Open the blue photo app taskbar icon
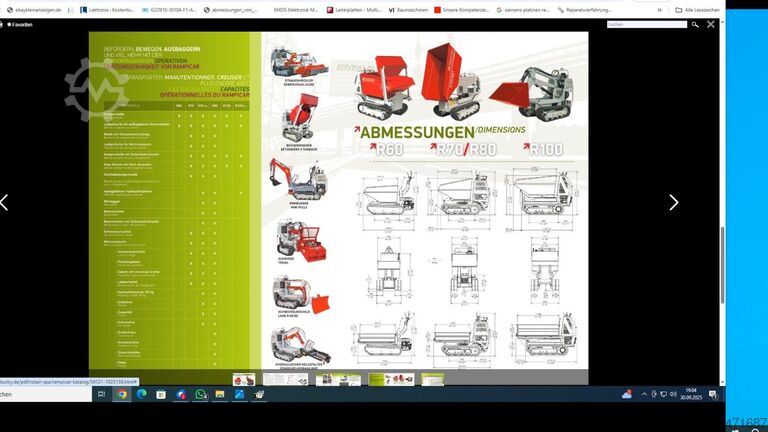 click(x=240, y=394)
